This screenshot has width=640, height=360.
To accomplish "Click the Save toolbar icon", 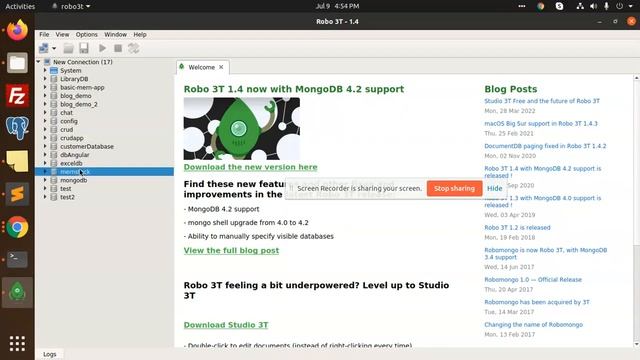I will pyautogui.click(x=84, y=49).
